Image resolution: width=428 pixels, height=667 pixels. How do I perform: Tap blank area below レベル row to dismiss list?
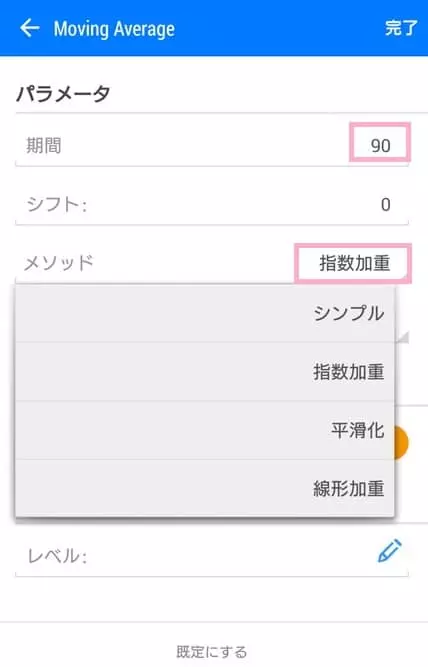(x=211, y=600)
